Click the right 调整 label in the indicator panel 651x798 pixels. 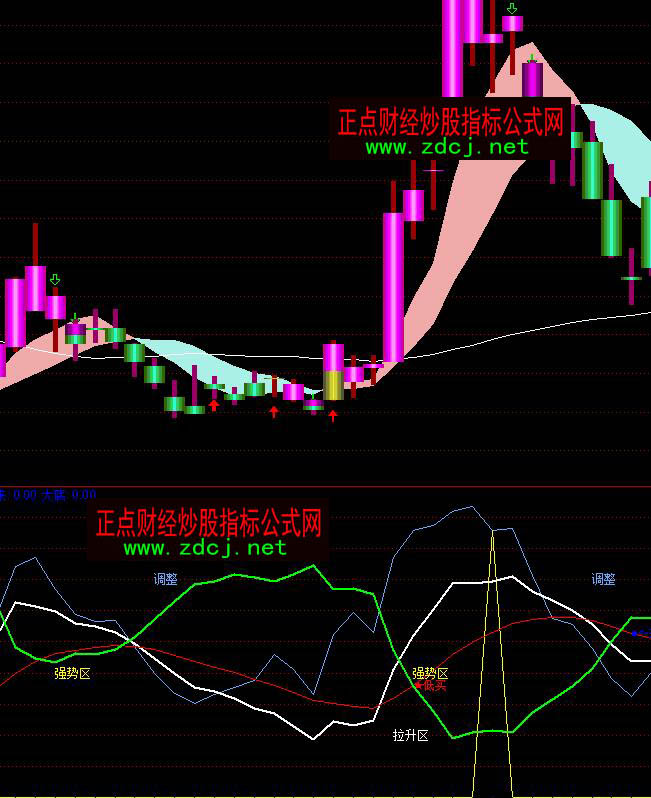click(603, 579)
